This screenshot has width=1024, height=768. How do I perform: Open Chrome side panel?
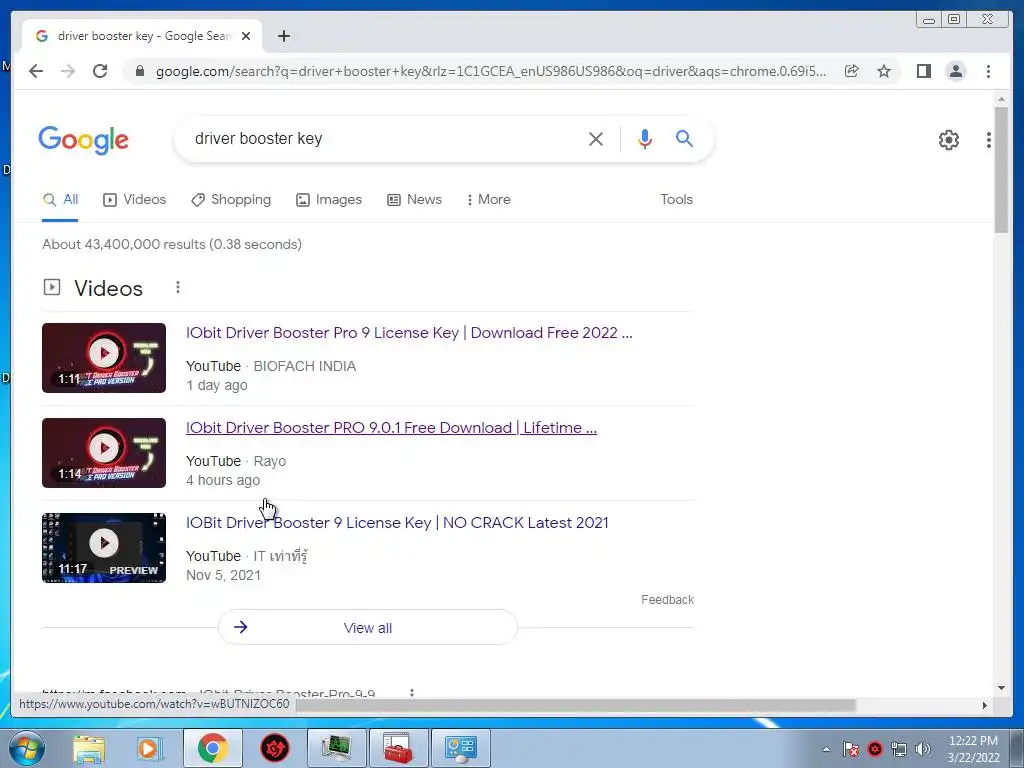click(923, 71)
